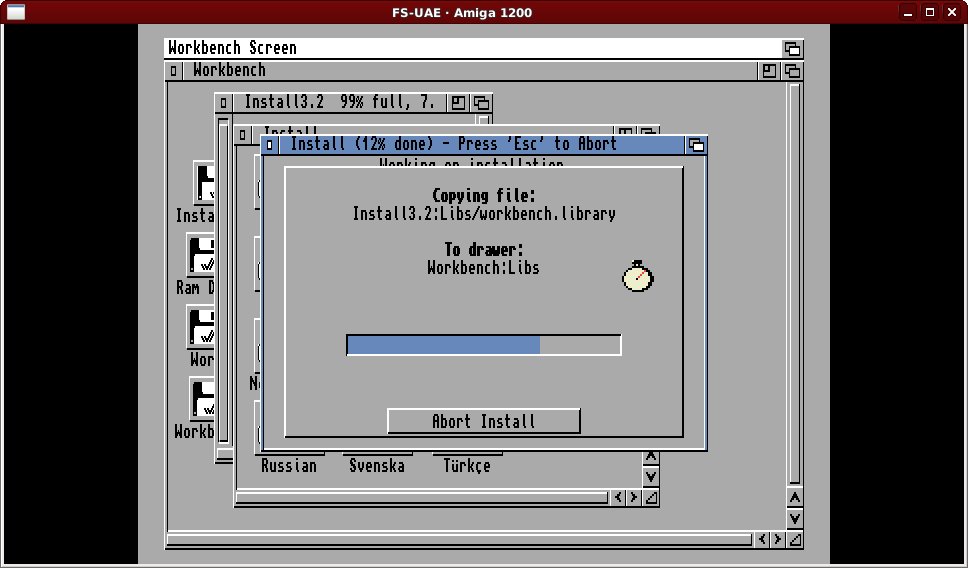Select the bottom Workbench disk icon

click(202, 399)
